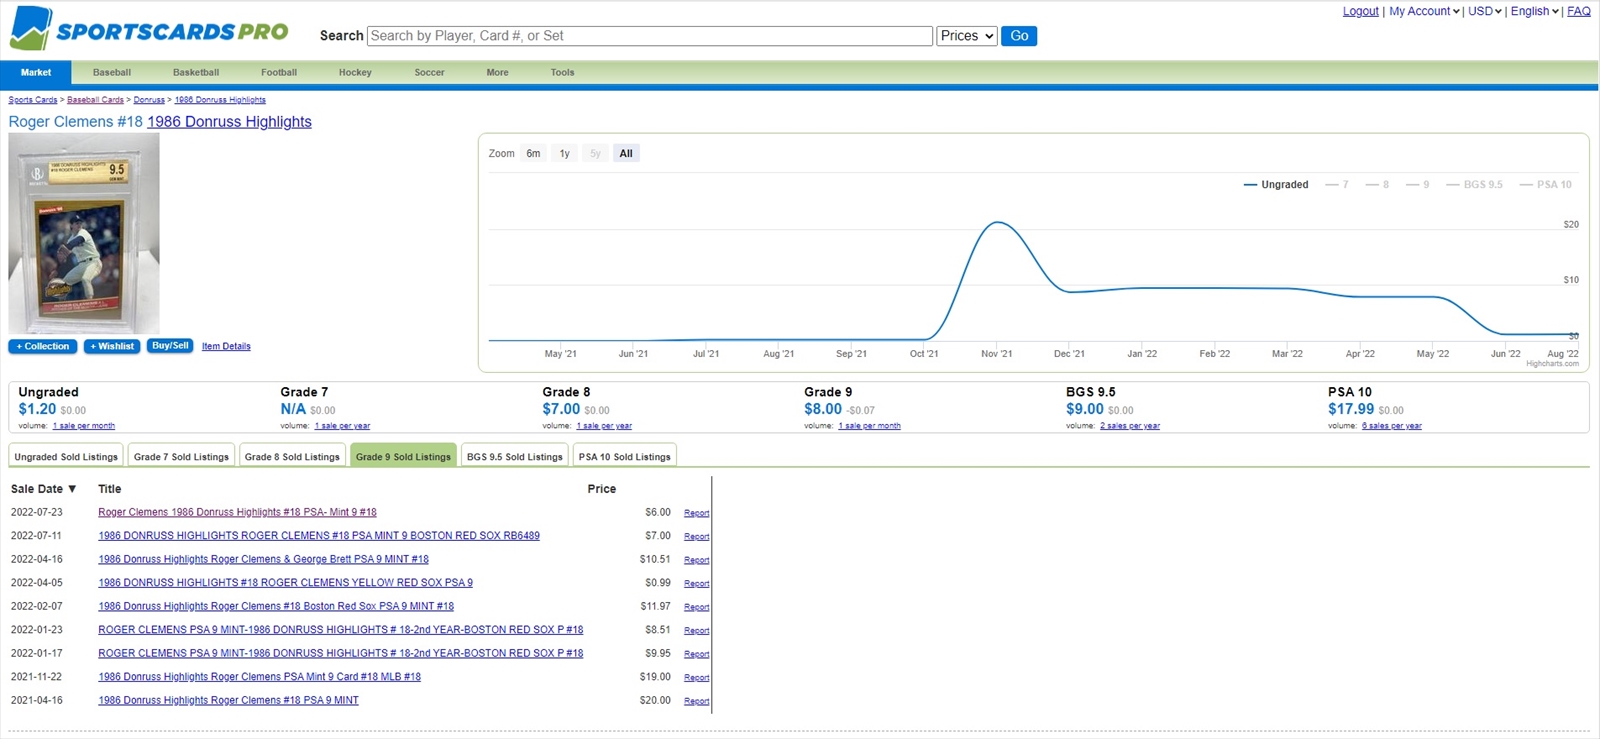Go to Donruss breadcrumb
This screenshot has width=1600, height=739.
(x=149, y=100)
